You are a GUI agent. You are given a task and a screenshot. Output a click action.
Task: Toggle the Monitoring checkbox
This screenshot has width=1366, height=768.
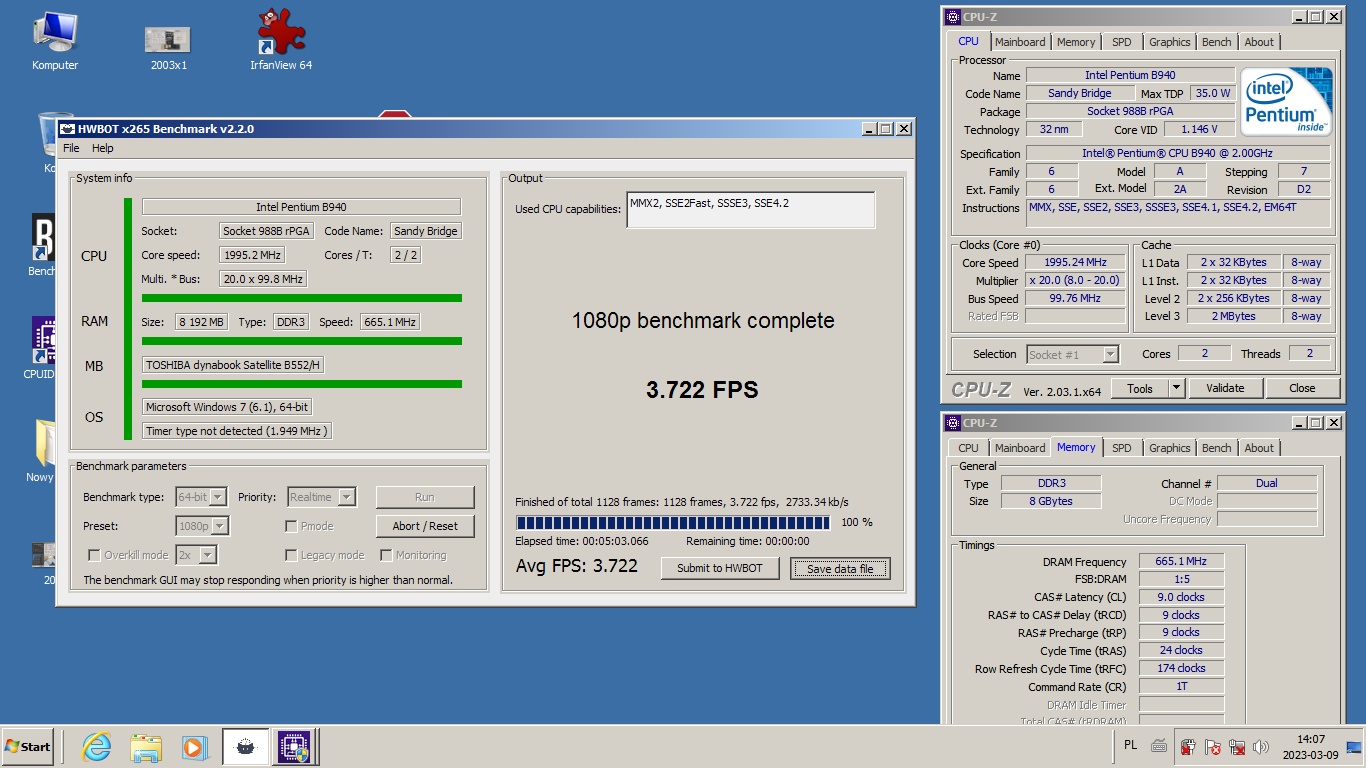pos(386,555)
